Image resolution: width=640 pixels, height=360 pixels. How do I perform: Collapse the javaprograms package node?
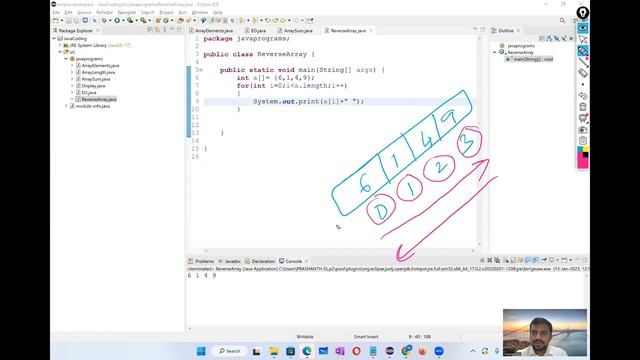66,59
